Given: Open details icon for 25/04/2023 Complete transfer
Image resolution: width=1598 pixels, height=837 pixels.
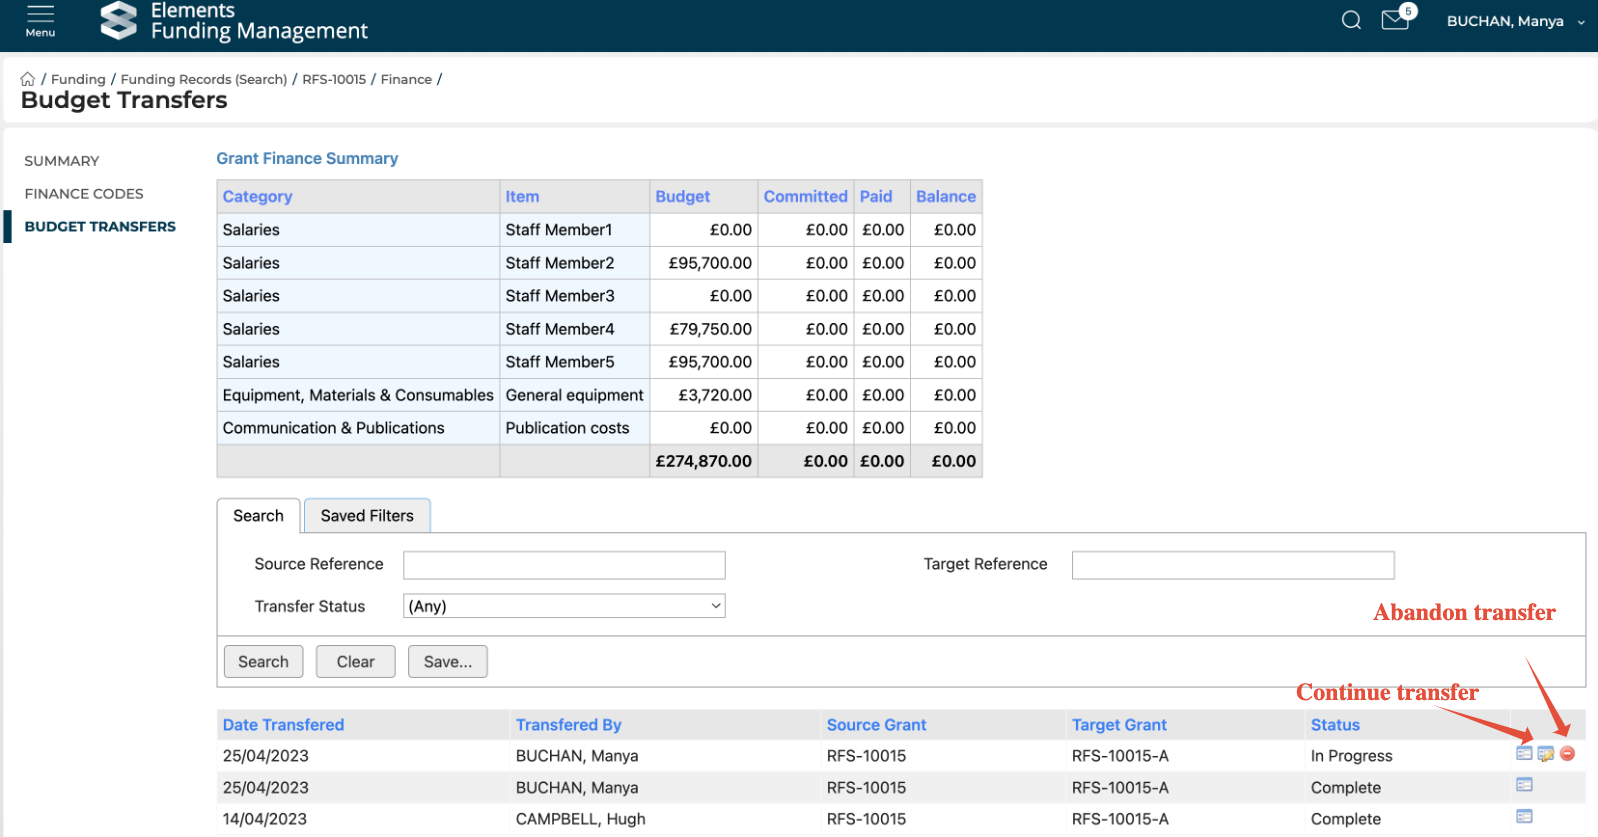Looking at the screenshot, I should click(1524, 785).
